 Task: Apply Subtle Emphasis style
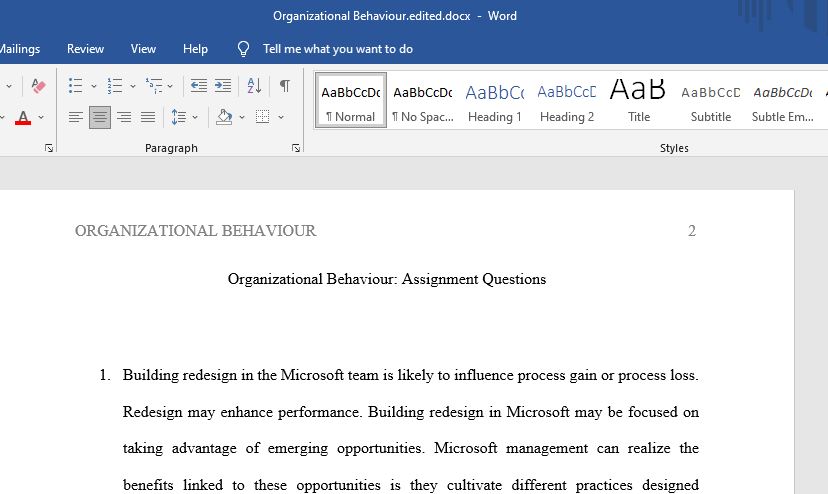coord(783,100)
